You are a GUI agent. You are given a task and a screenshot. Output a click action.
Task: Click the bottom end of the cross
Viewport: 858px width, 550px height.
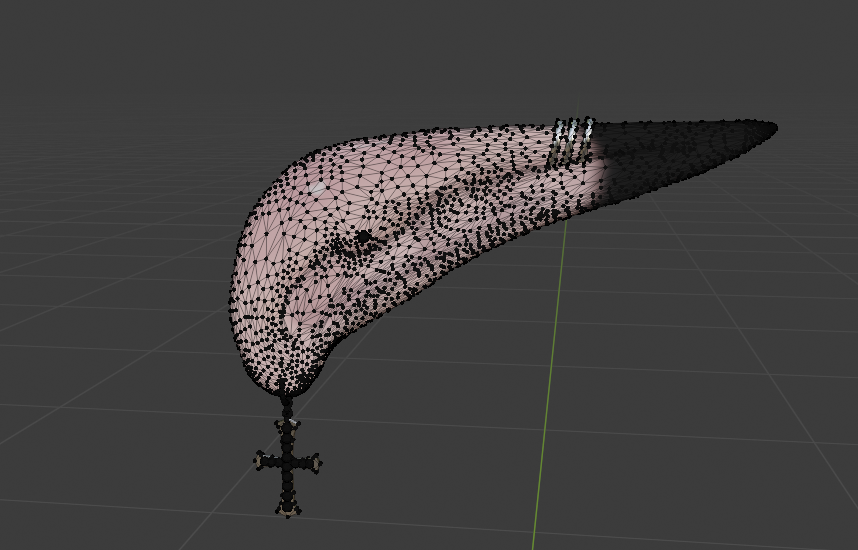click(288, 510)
